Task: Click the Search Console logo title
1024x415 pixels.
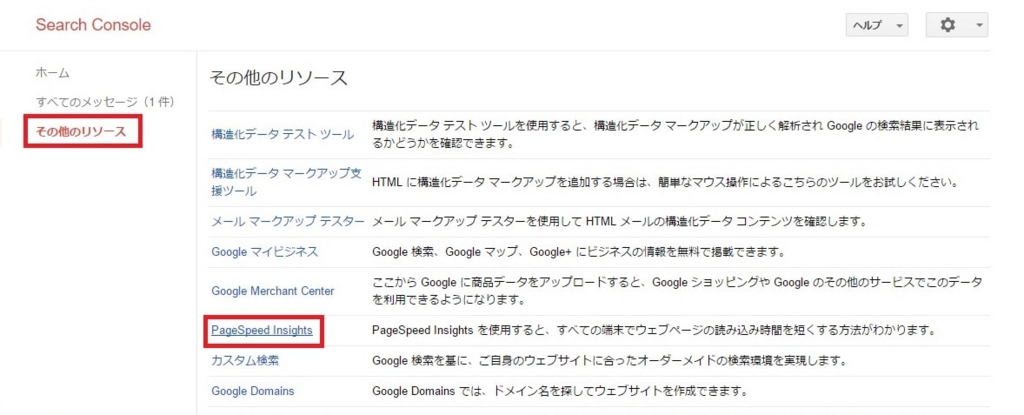Action: pyautogui.click(x=93, y=25)
